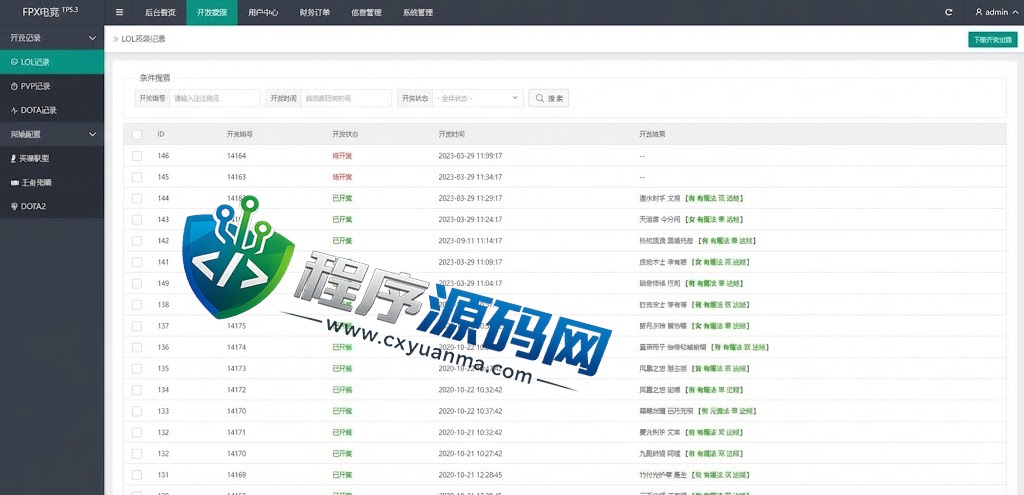Toggle the select-all checkbox in table header
Screen dimensions: 1024x495
point(136,135)
